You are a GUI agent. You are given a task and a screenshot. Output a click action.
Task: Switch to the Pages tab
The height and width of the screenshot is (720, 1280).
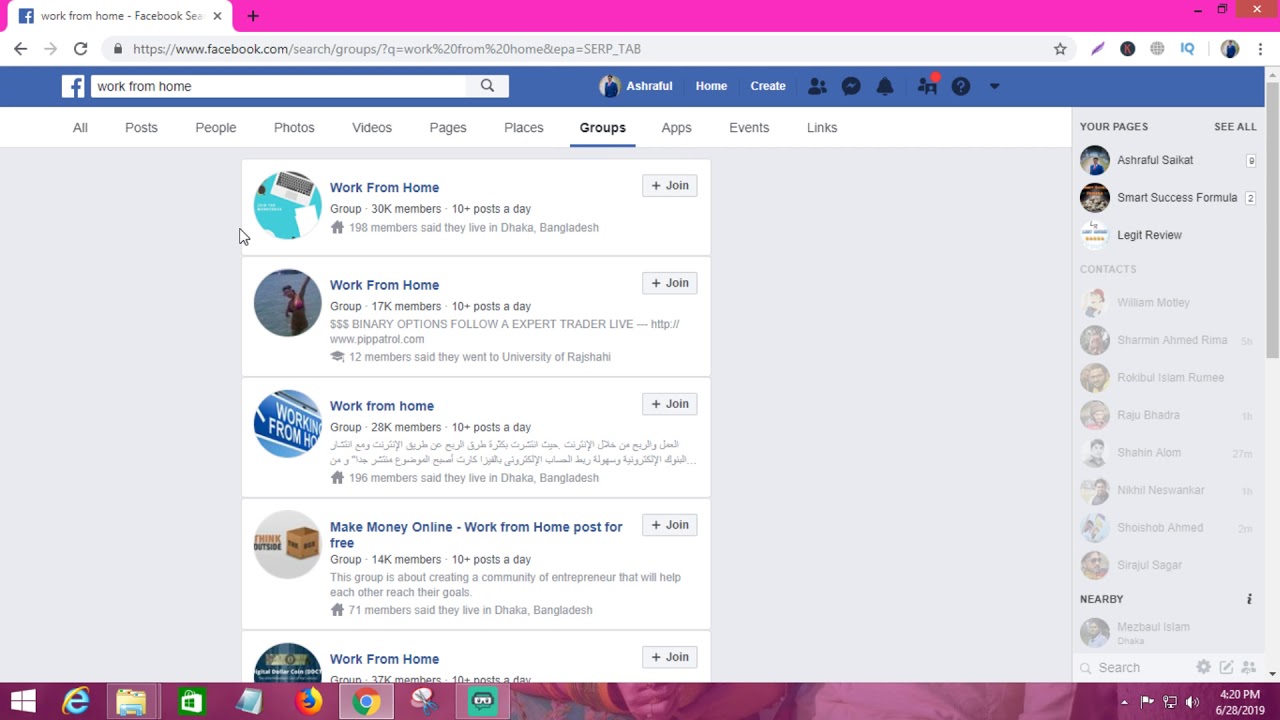448,128
